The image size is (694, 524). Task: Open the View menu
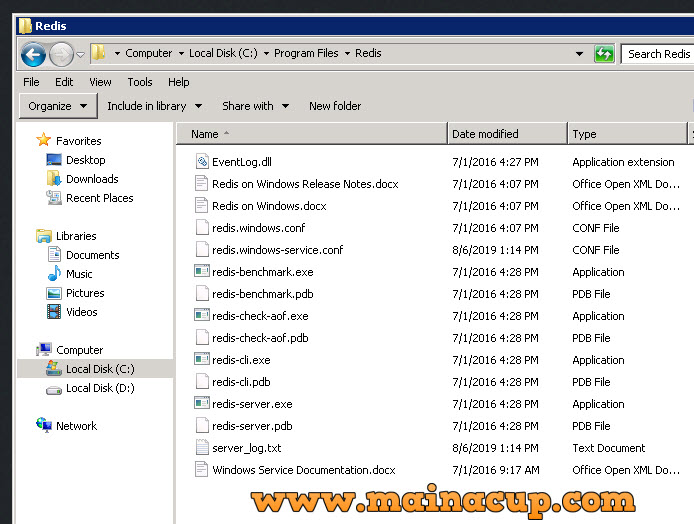pos(100,82)
